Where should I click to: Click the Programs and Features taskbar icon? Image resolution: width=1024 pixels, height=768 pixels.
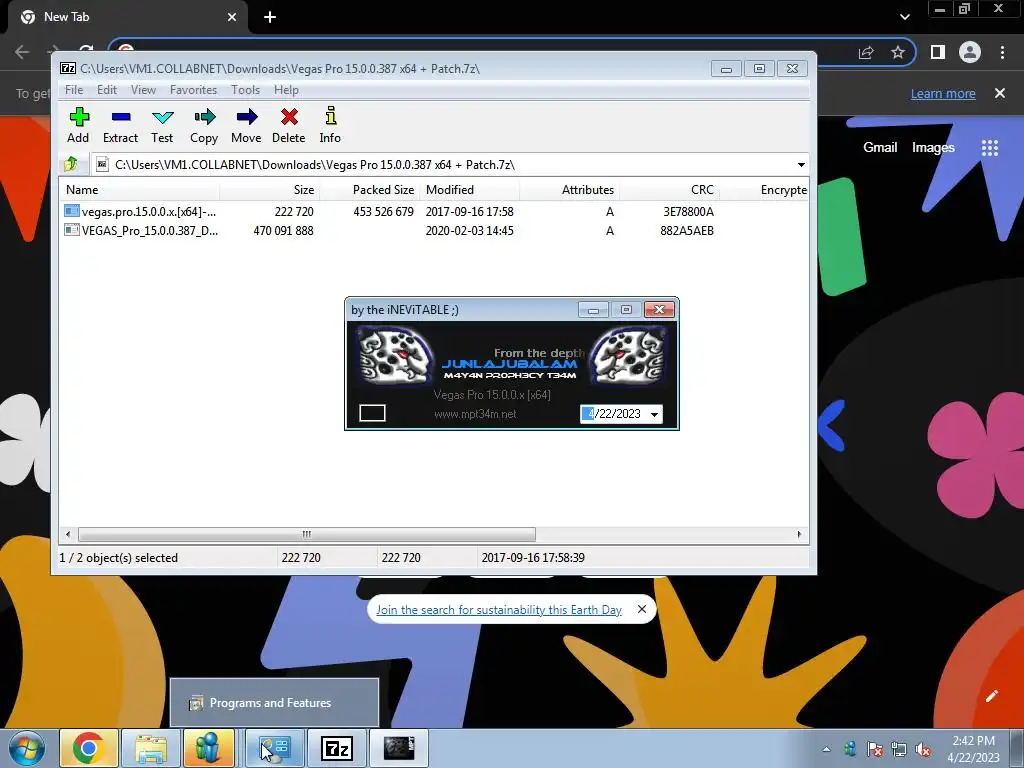(275, 748)
